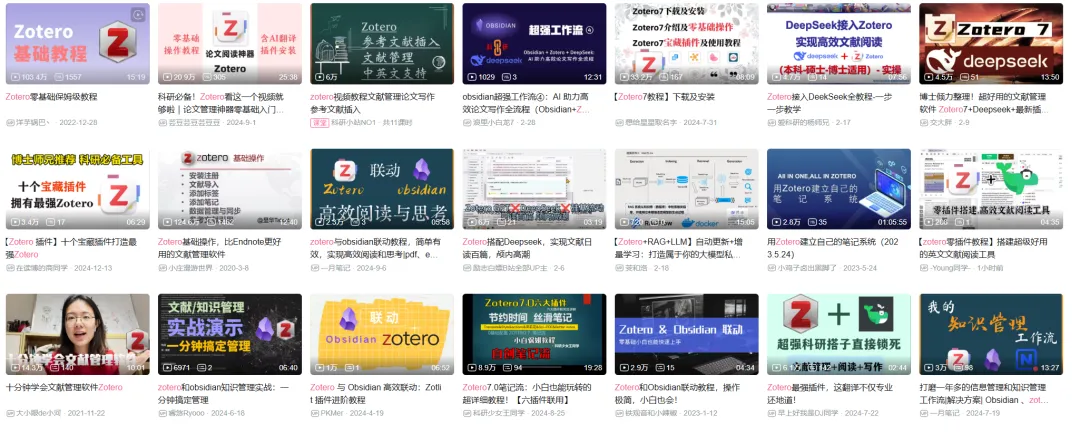
Task: Open title 【zotero零插件教程】
Action: coord(984,248)
